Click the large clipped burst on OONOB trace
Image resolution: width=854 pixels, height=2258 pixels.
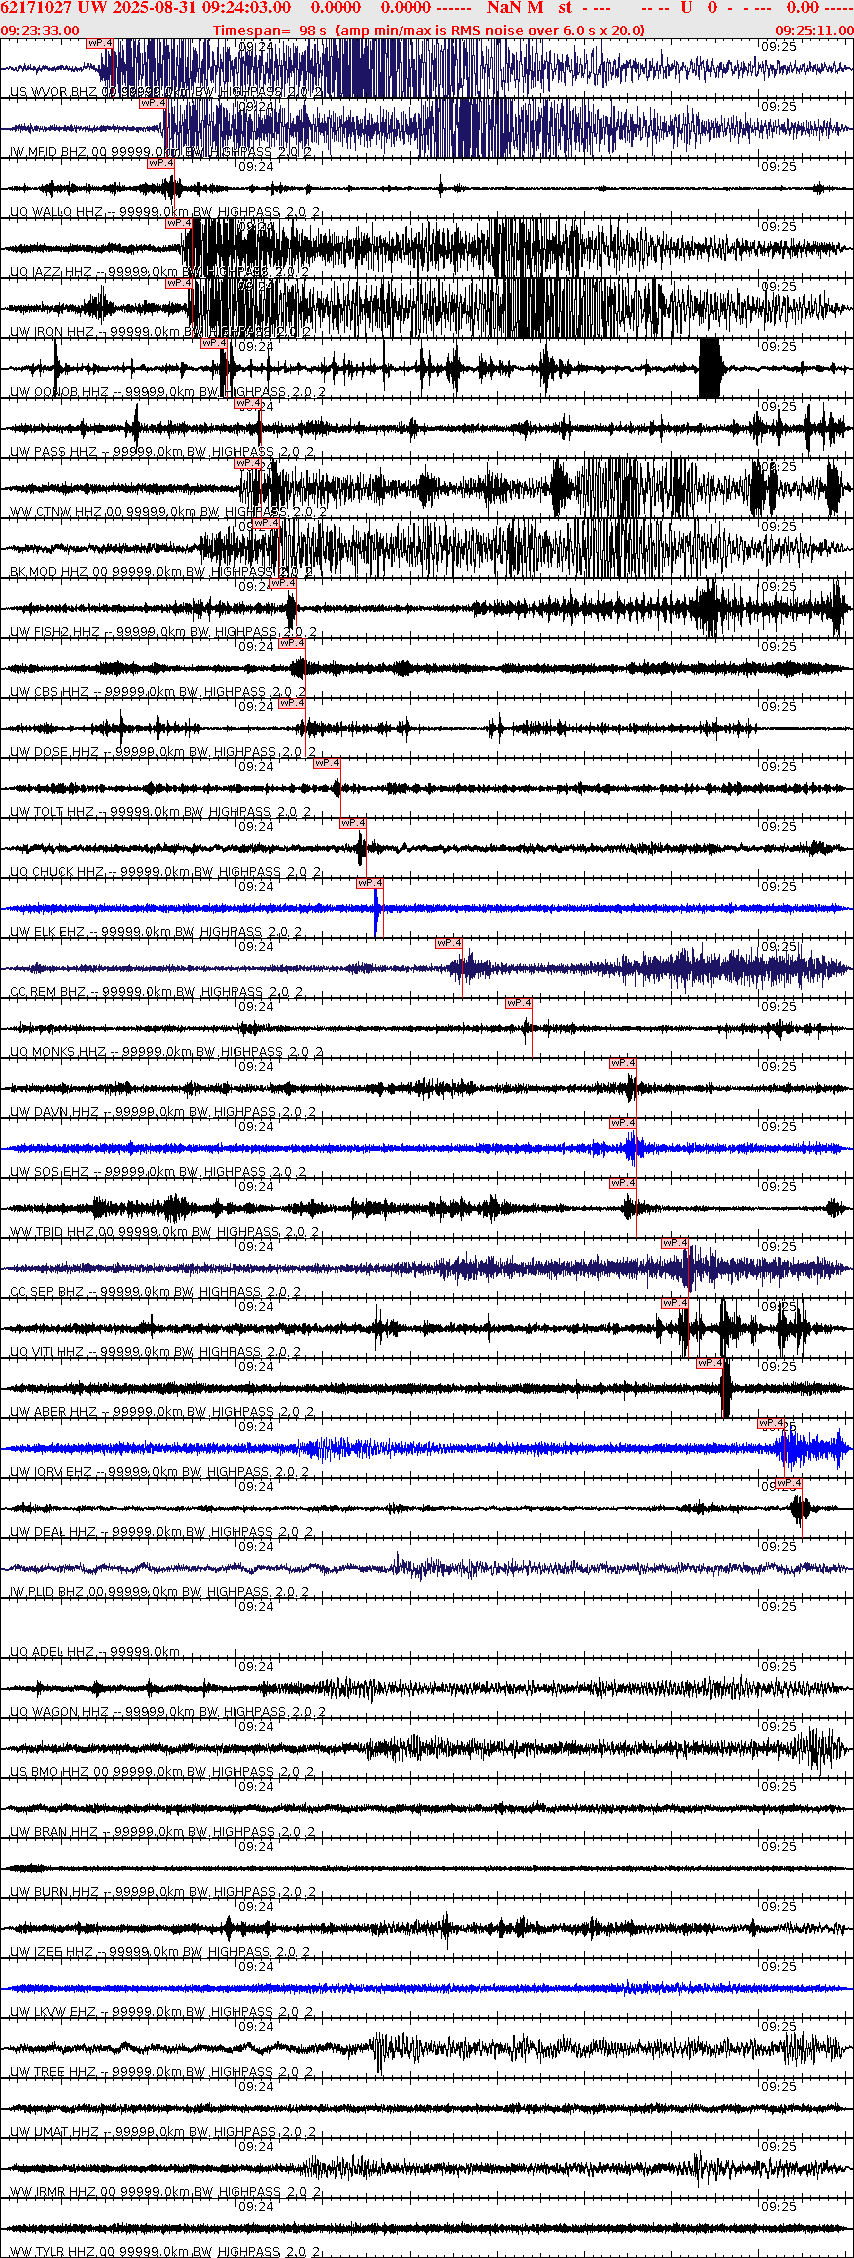(710, 368)
